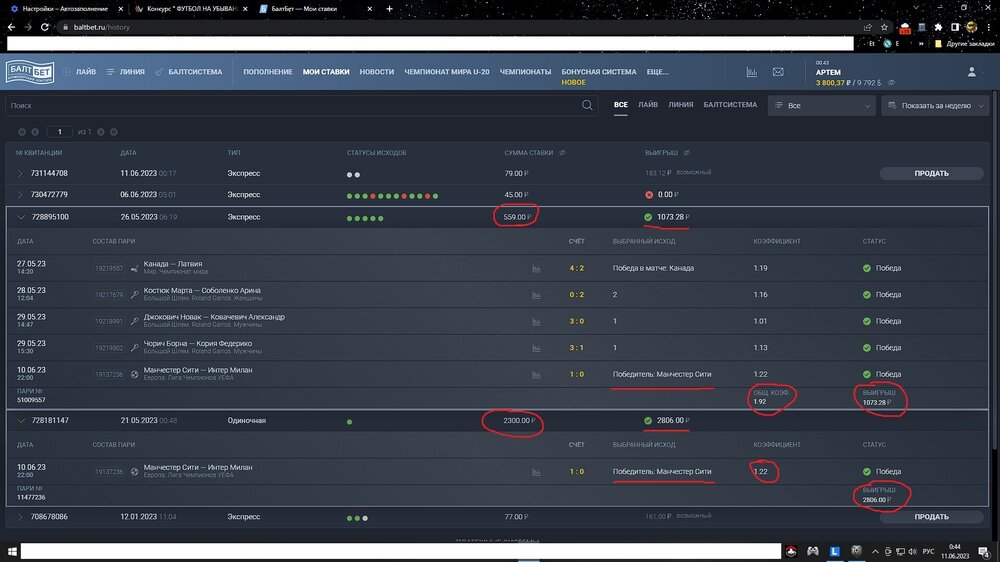Open the Все filter dropdown
The height and width of the screenshot is (562, 1000).
tap(821, 105)
